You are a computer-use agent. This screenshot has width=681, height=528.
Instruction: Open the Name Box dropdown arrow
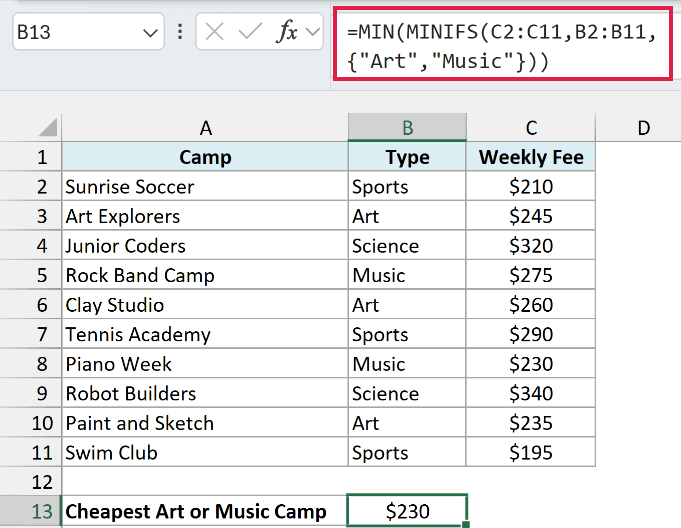click(x=150, y=33)
